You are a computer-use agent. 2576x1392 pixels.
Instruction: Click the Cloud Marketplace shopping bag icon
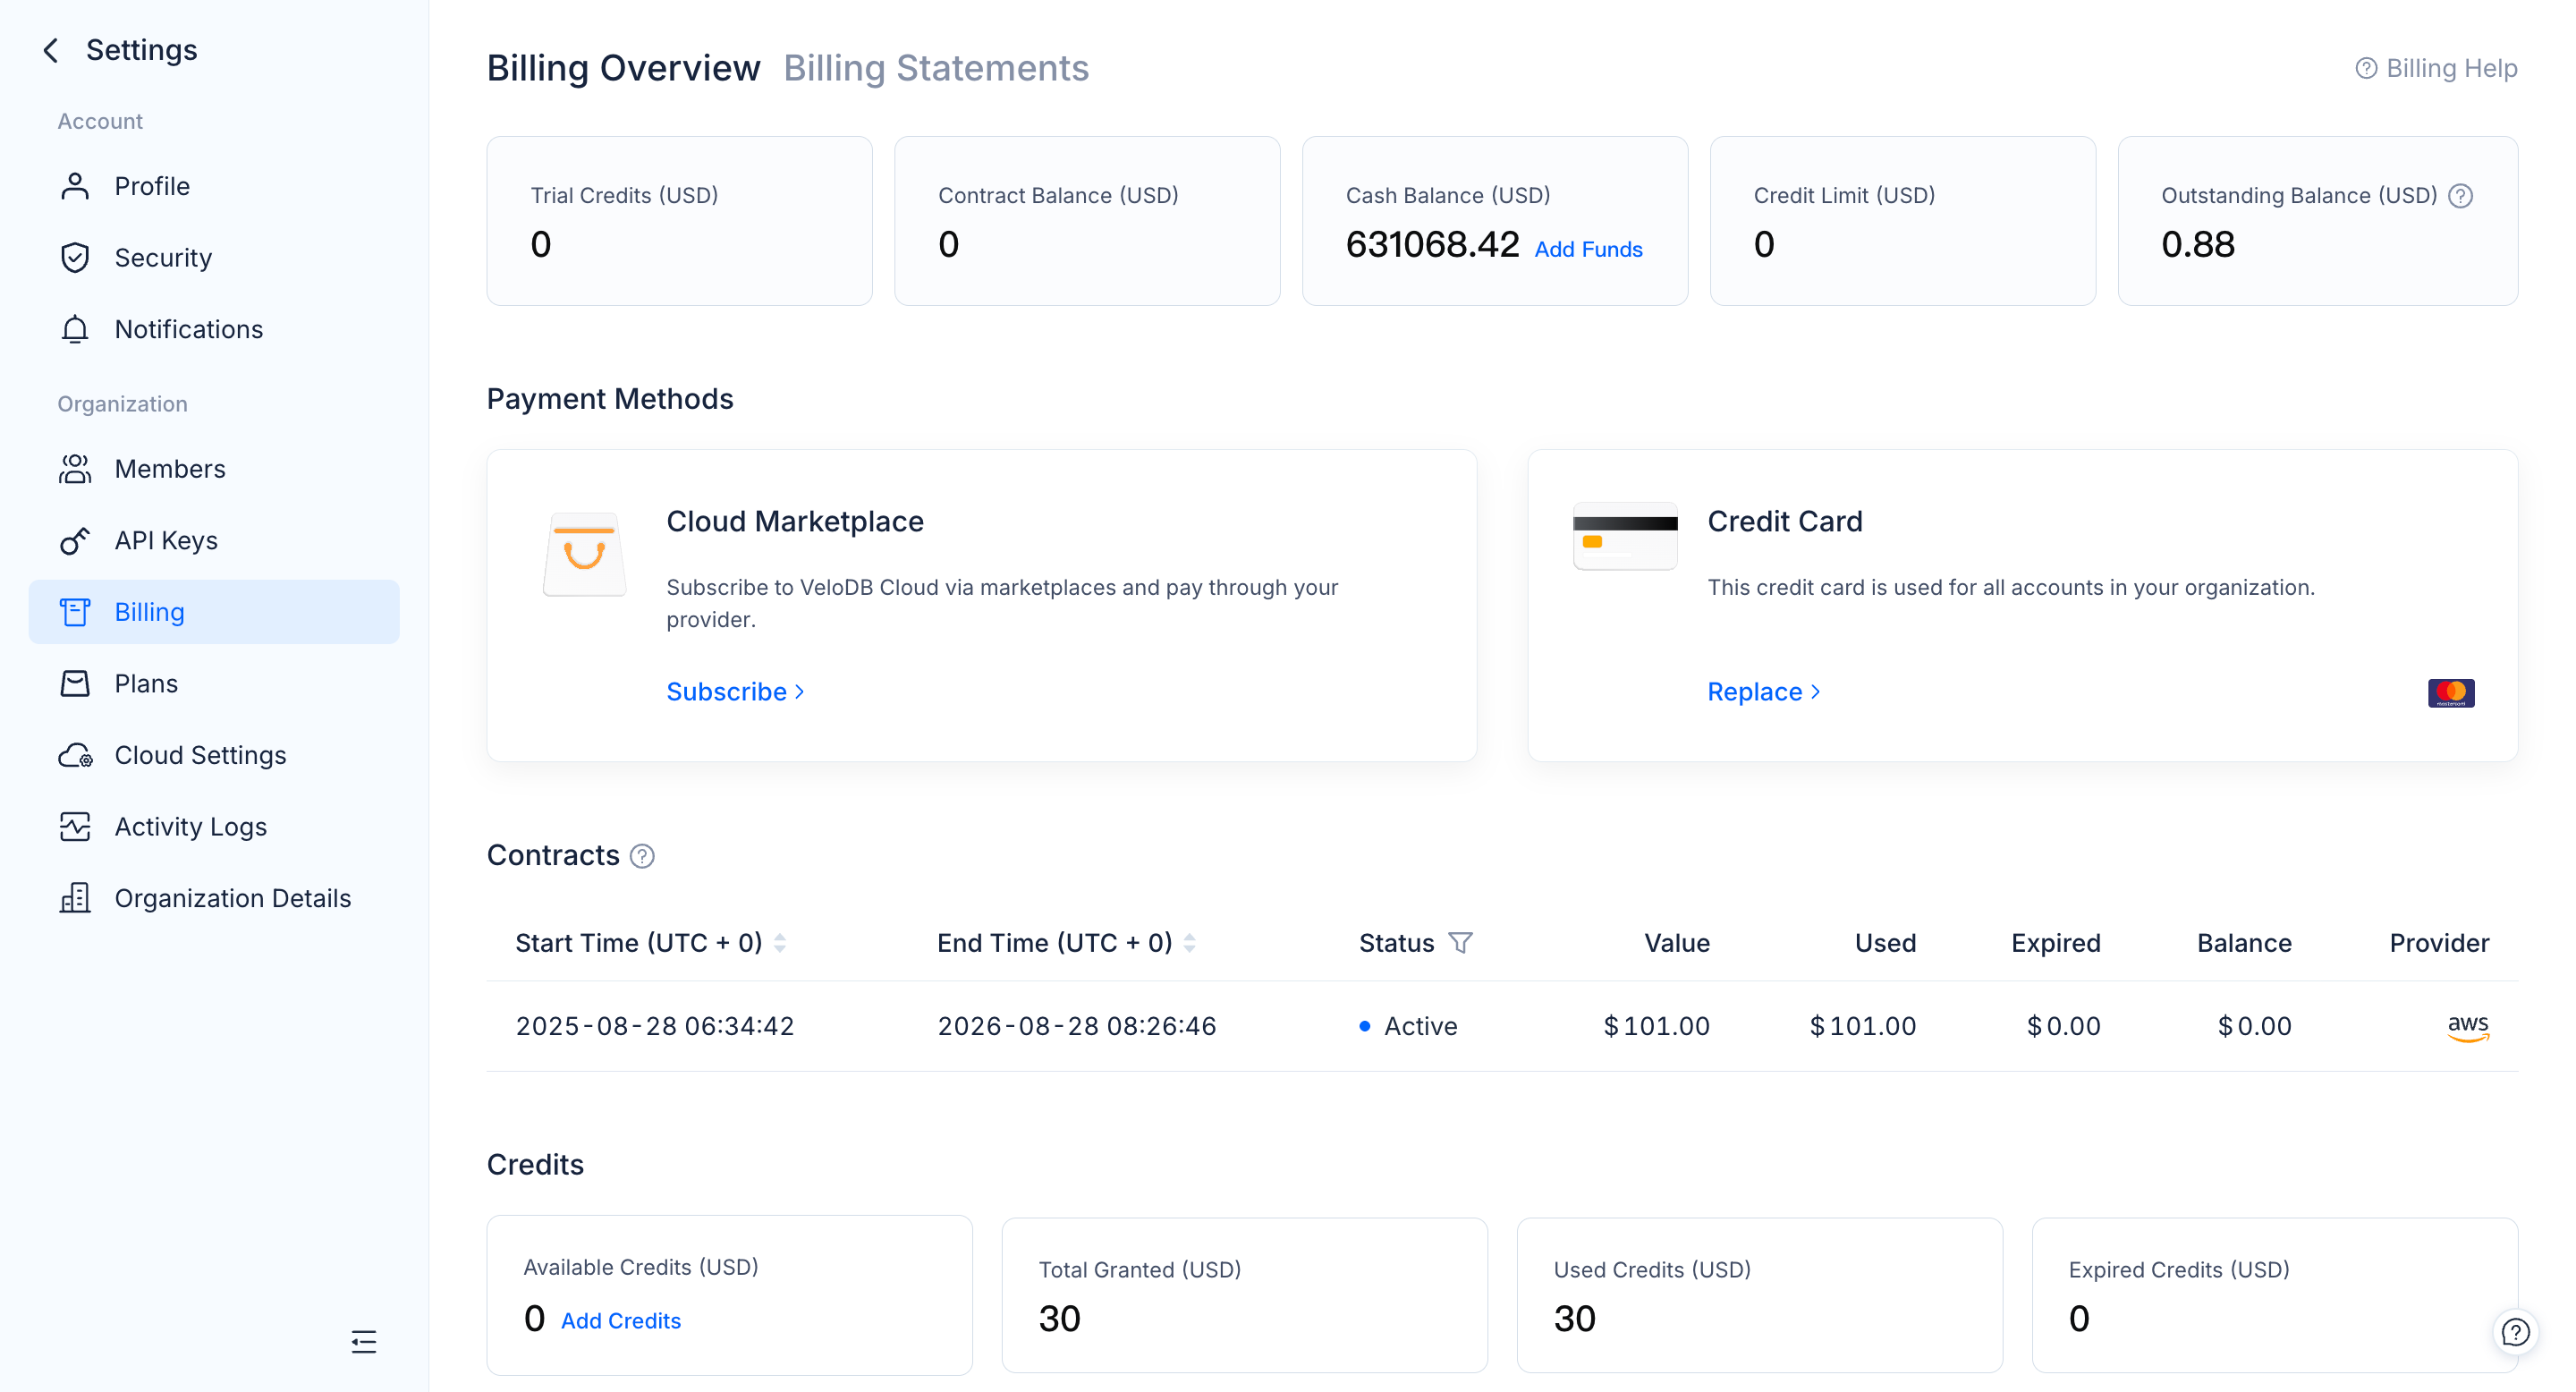585,554
